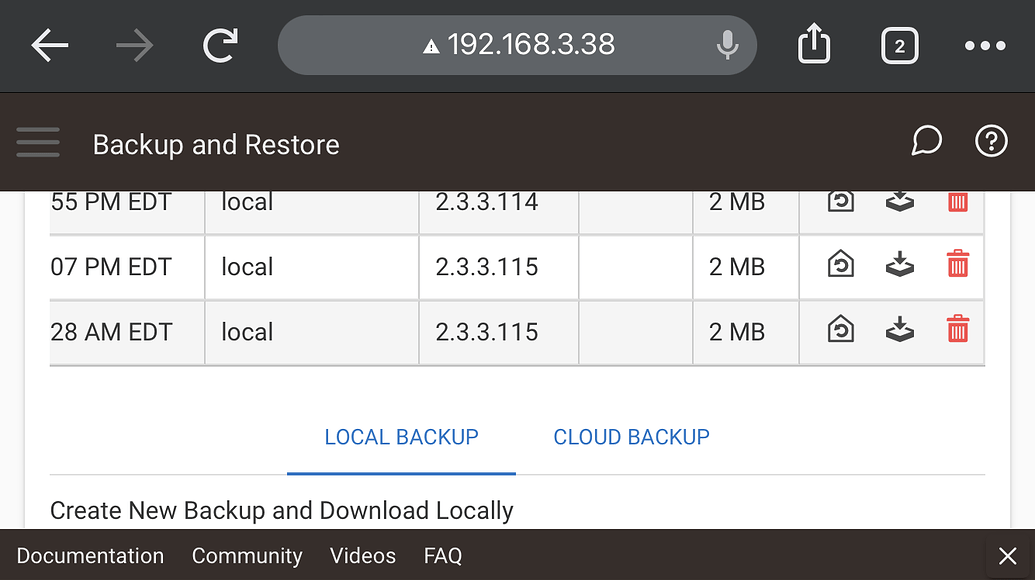Open the Videos link in footer
This screenshot has width=1035, height=580.
363,556
